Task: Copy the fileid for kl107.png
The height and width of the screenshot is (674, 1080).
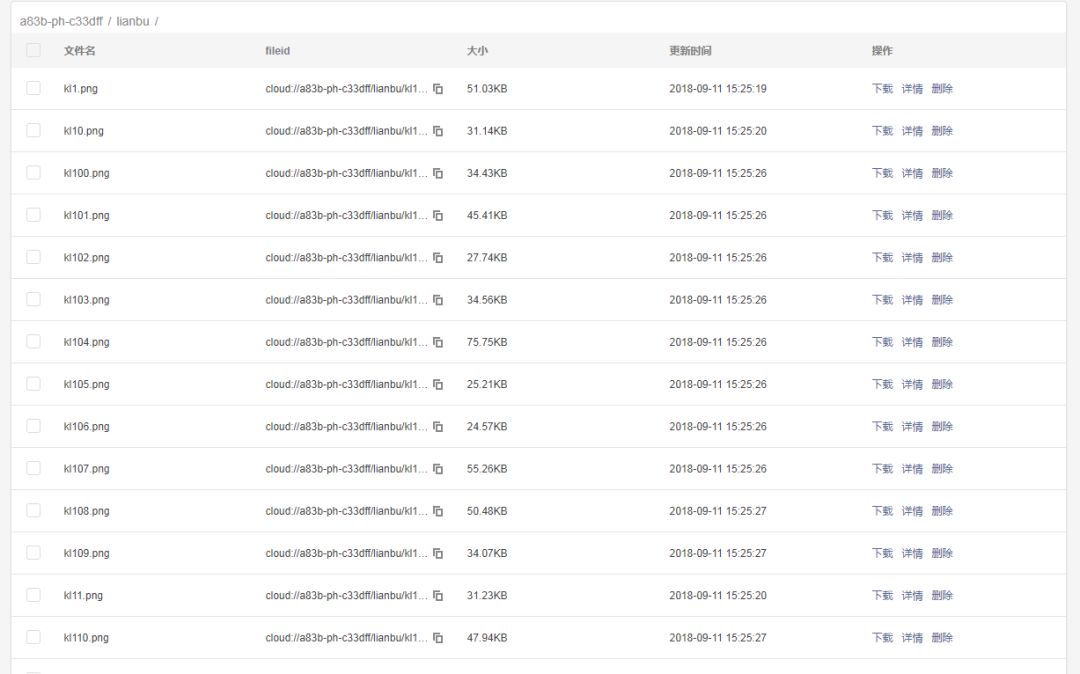Action: tap(438, 469)
